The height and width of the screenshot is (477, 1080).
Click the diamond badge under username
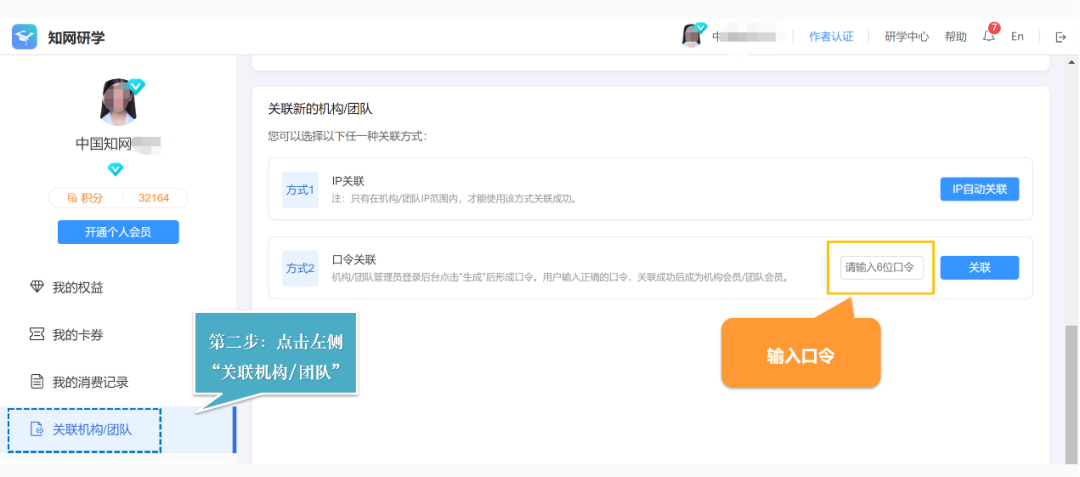pyautogui.click(x=116, y=169)
